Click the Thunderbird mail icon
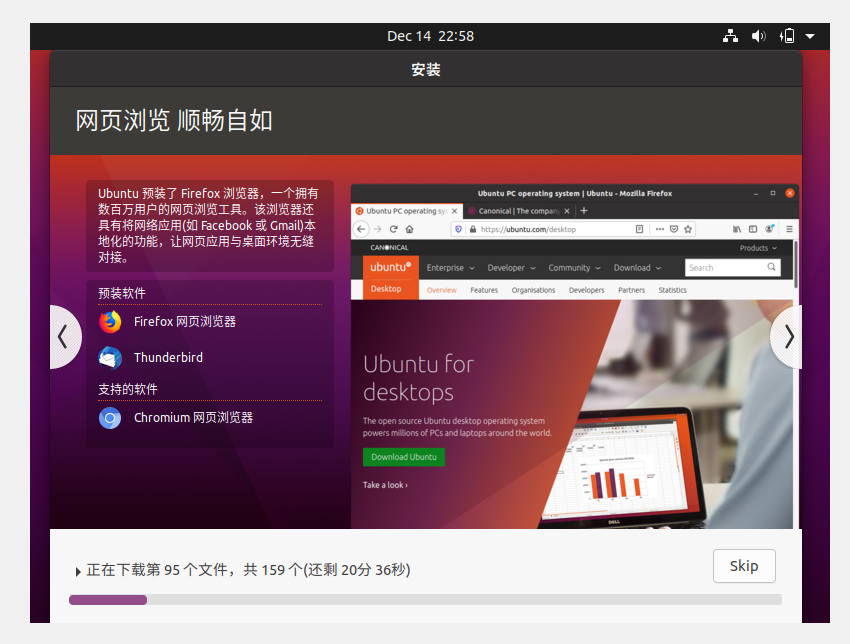 coord(110,358)
